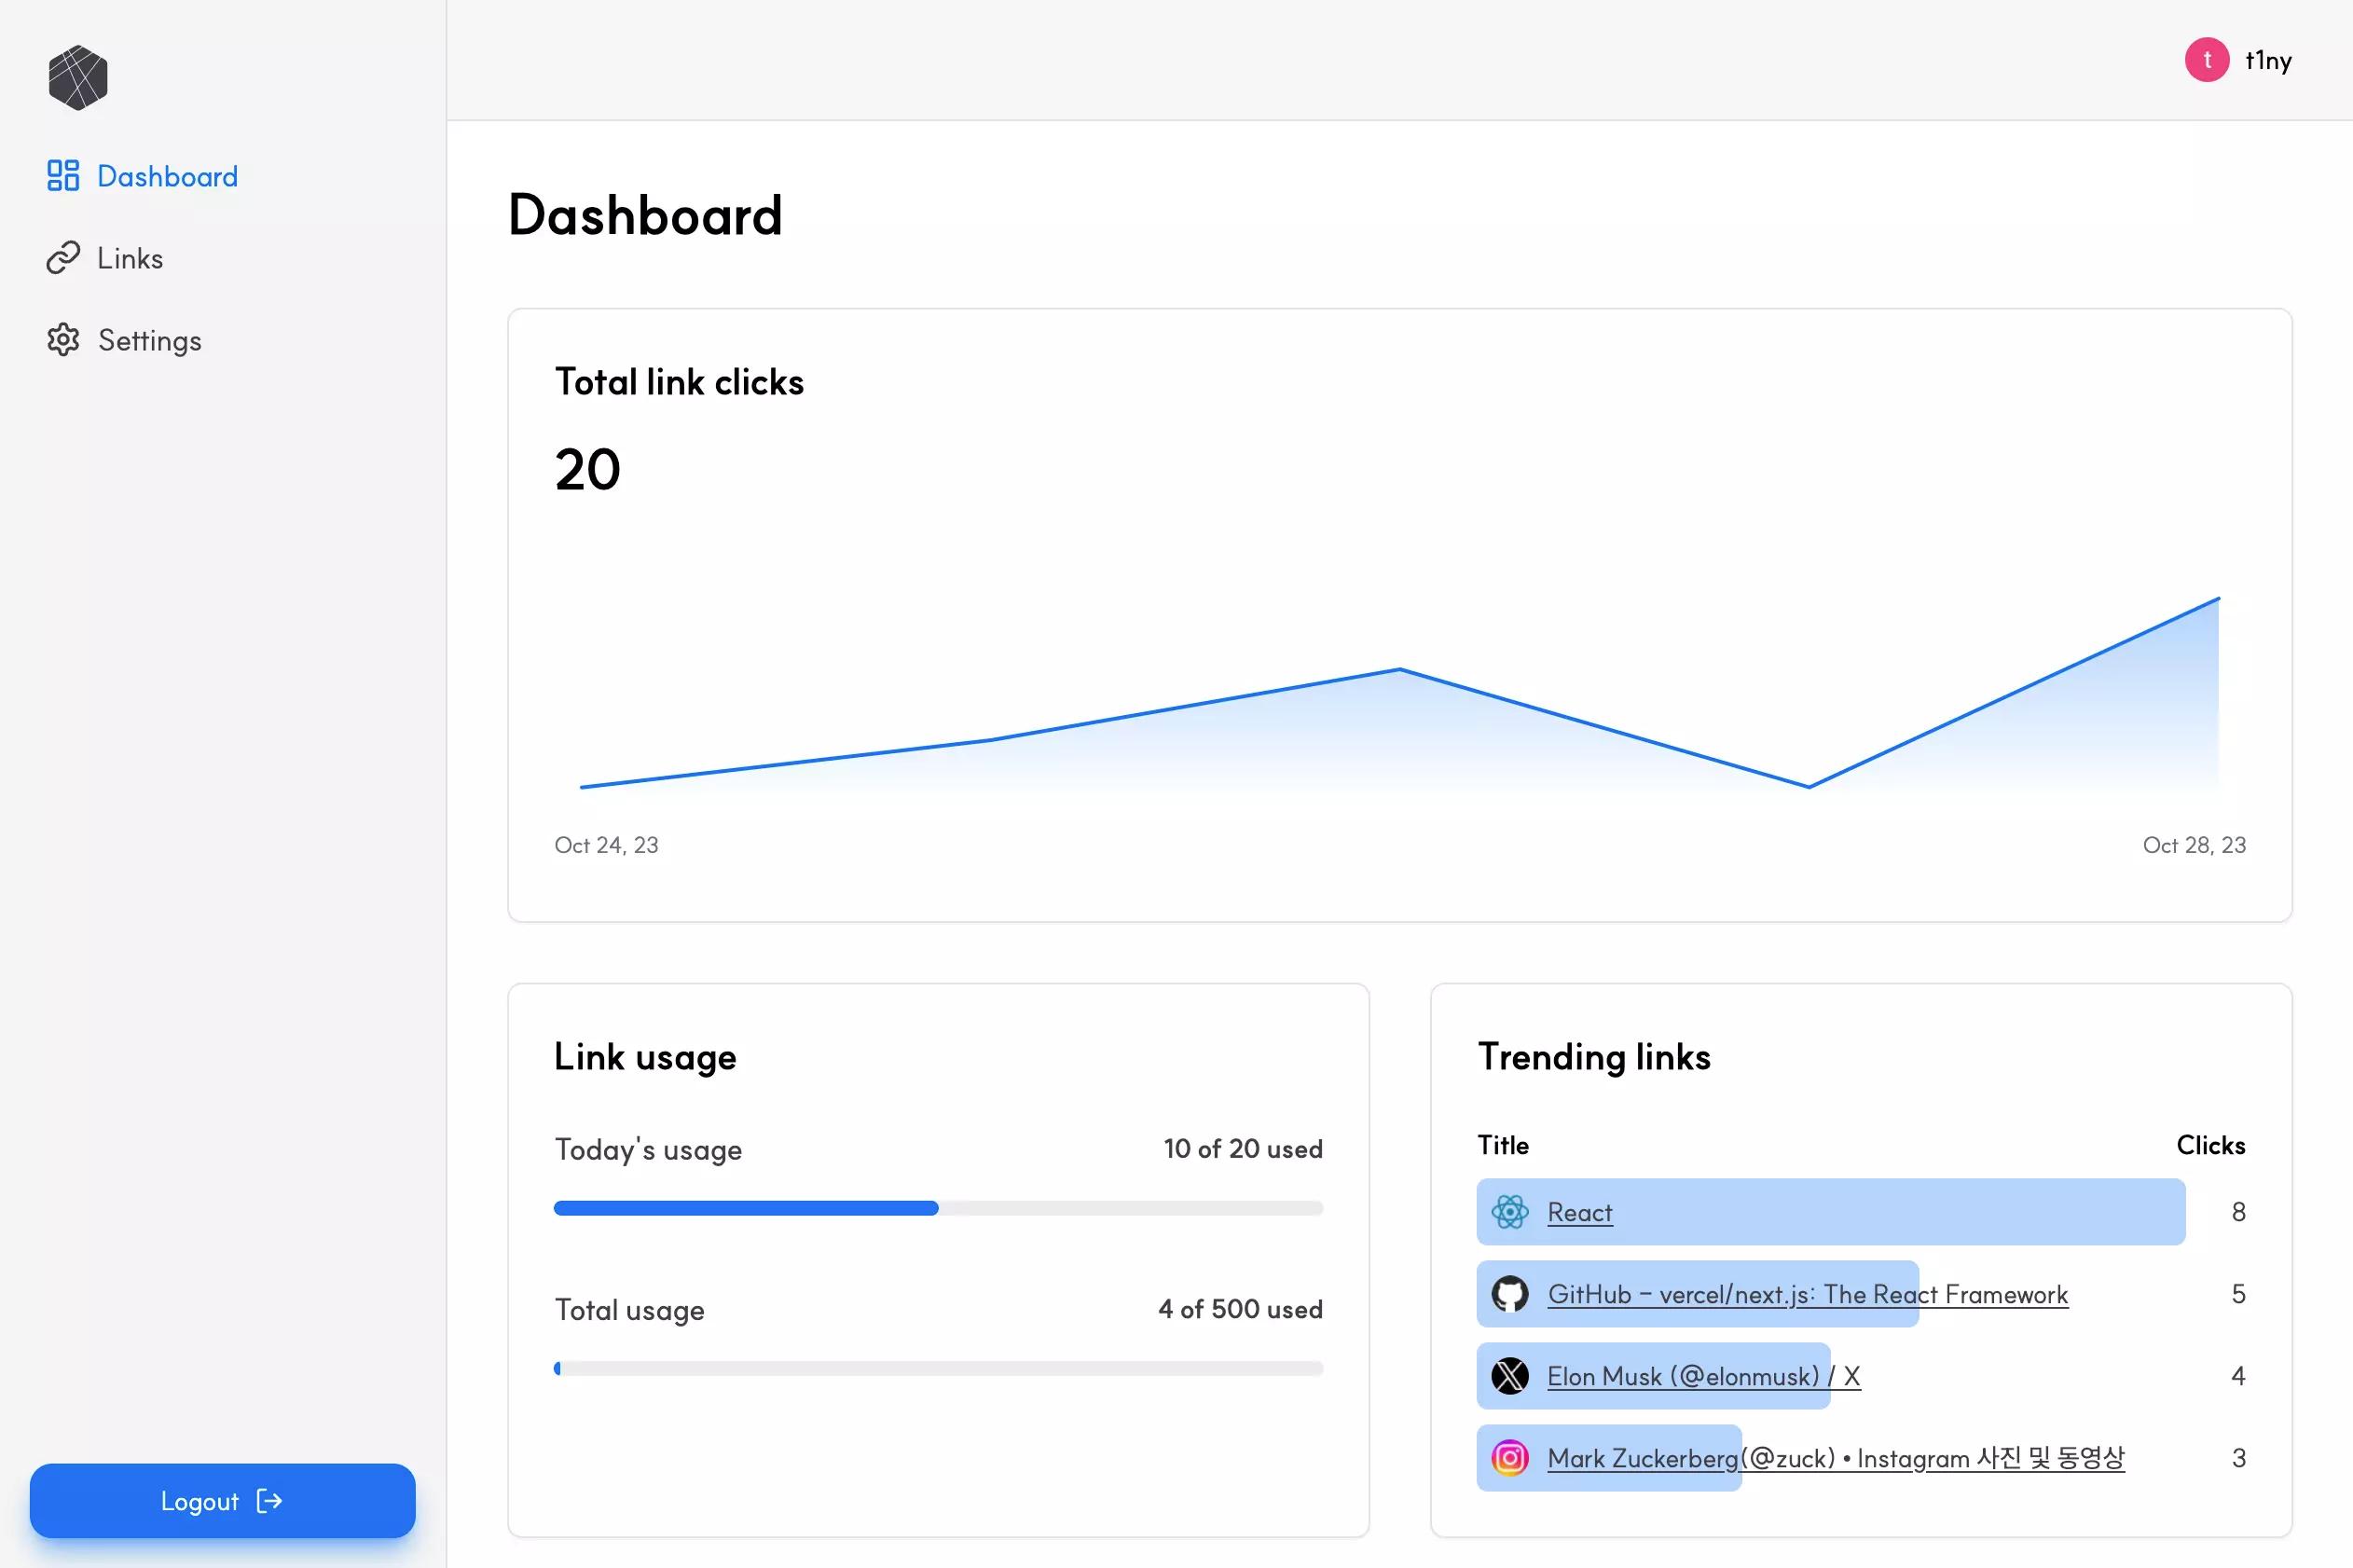Click the total count "20"

[x=588, y=469]
